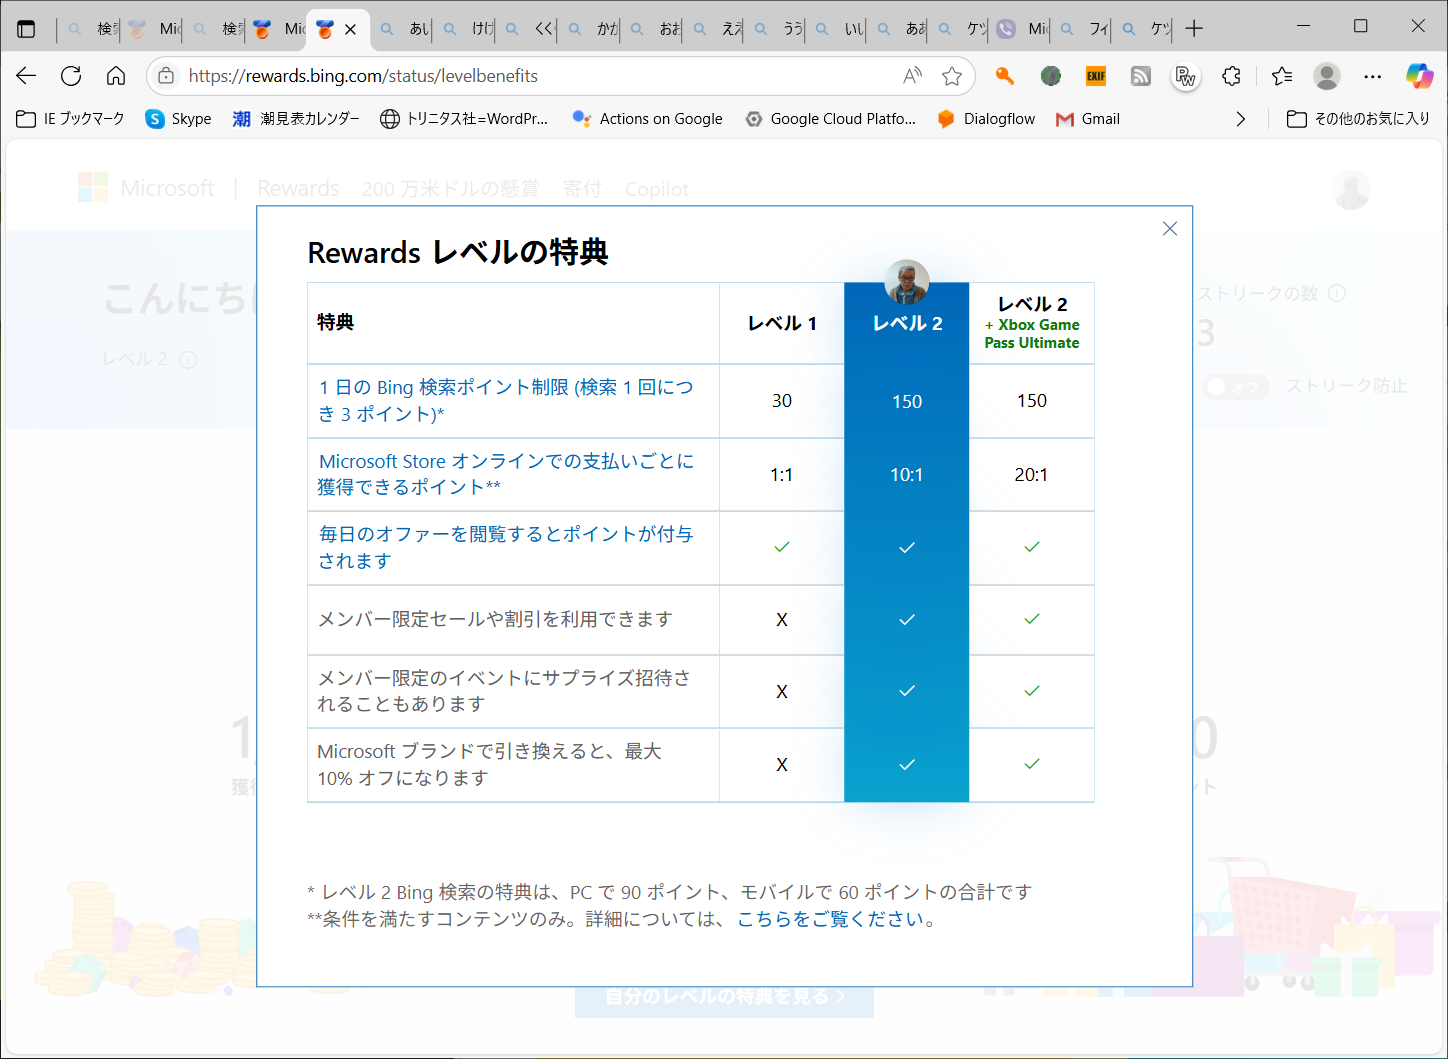Open Actions on Google bookmark
Viewport: 1448px width, 1059px height.
coord(647,119)
